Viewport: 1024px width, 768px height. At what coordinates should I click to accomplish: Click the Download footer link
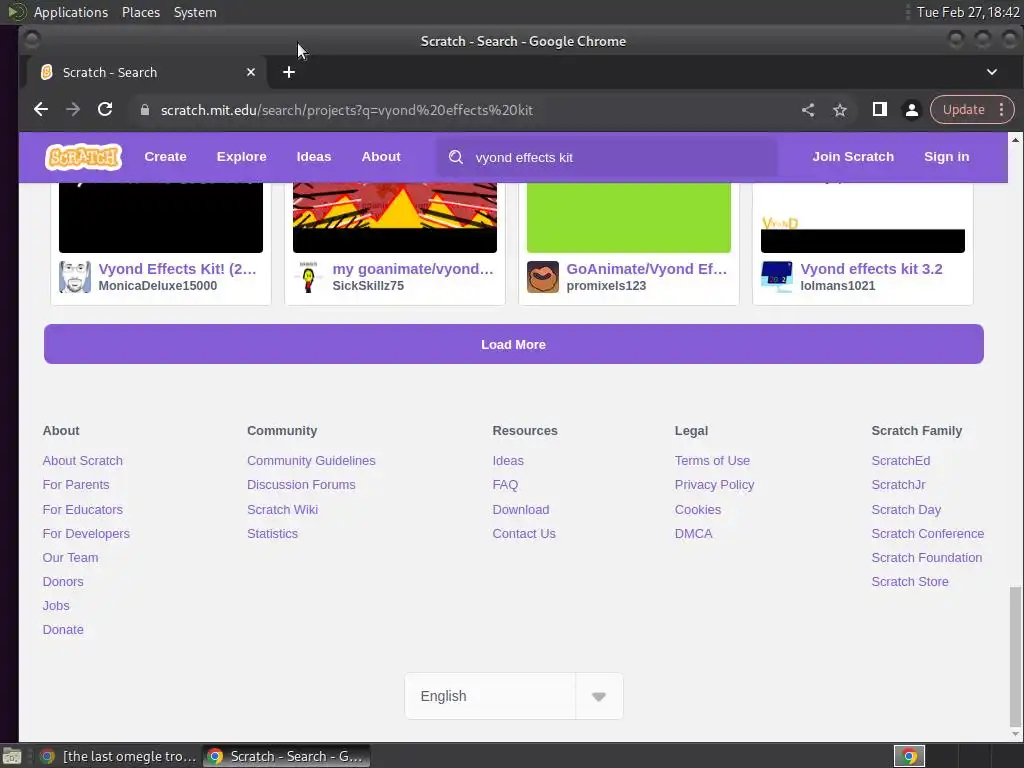tap(520, 509)
